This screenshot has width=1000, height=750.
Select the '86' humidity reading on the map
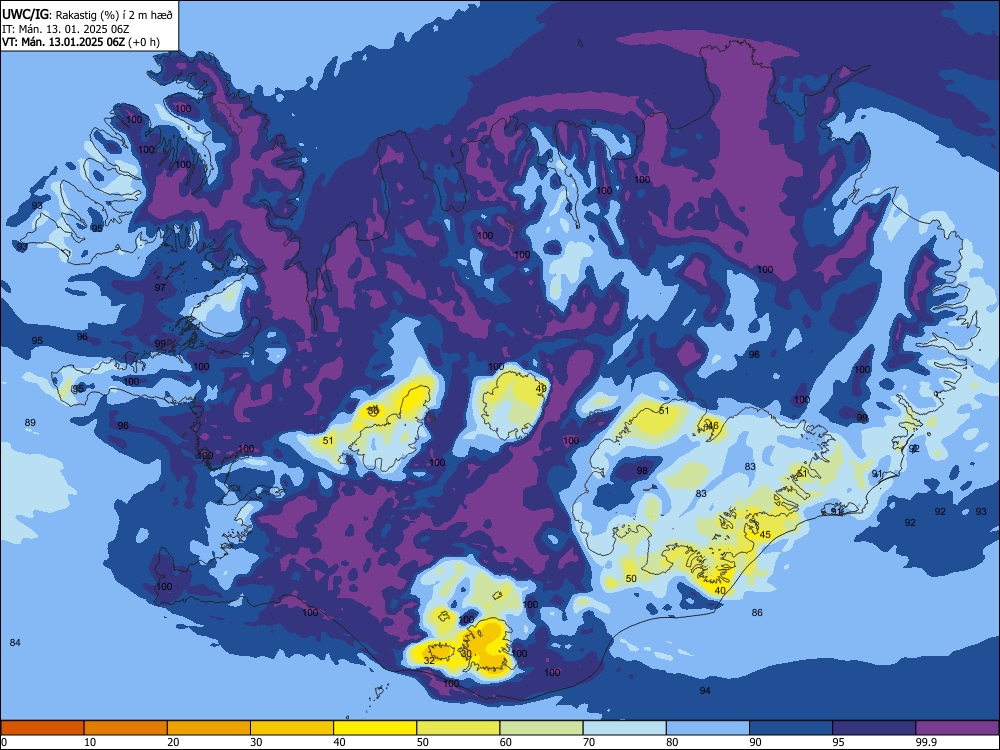click(757, 612)
